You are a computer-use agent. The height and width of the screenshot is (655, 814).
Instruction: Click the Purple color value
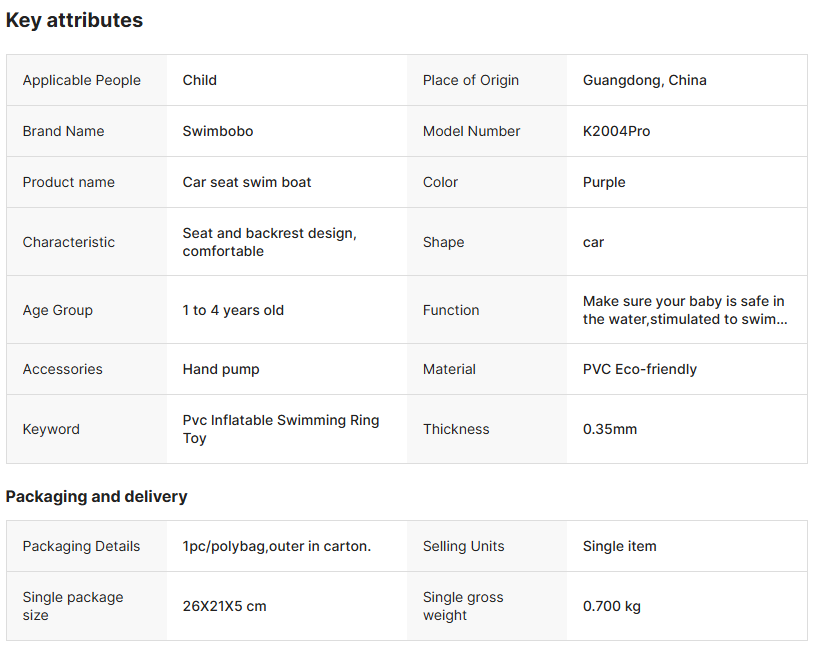(x=604, y=182)
